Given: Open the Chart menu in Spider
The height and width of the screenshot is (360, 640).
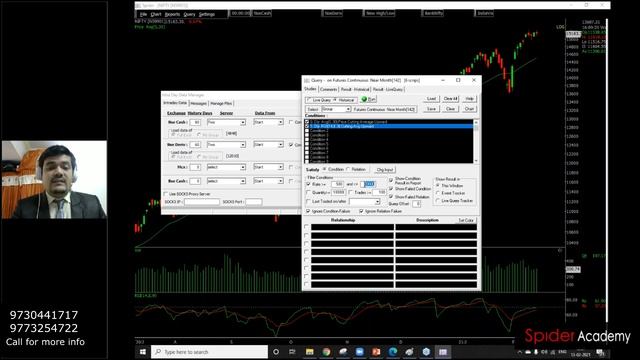Looking at the screenshot, I should pyautogui.click(x=156, y=14).
